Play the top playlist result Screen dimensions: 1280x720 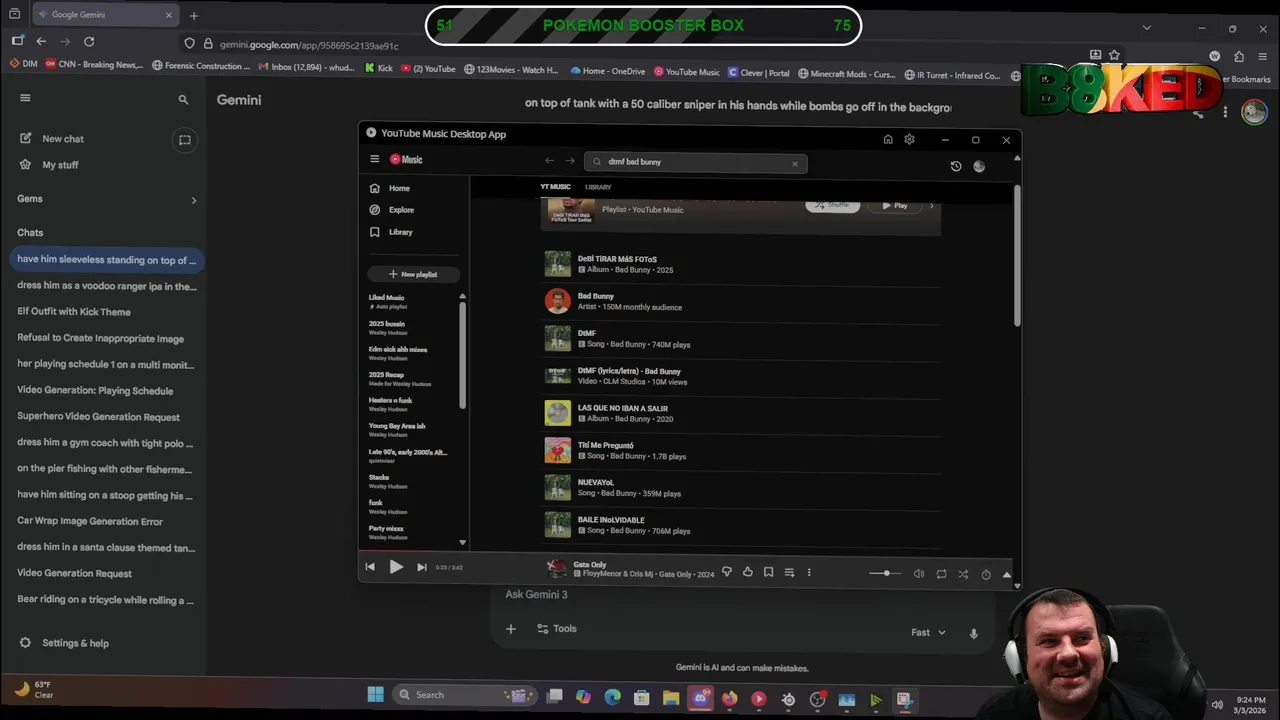(895, 205)
